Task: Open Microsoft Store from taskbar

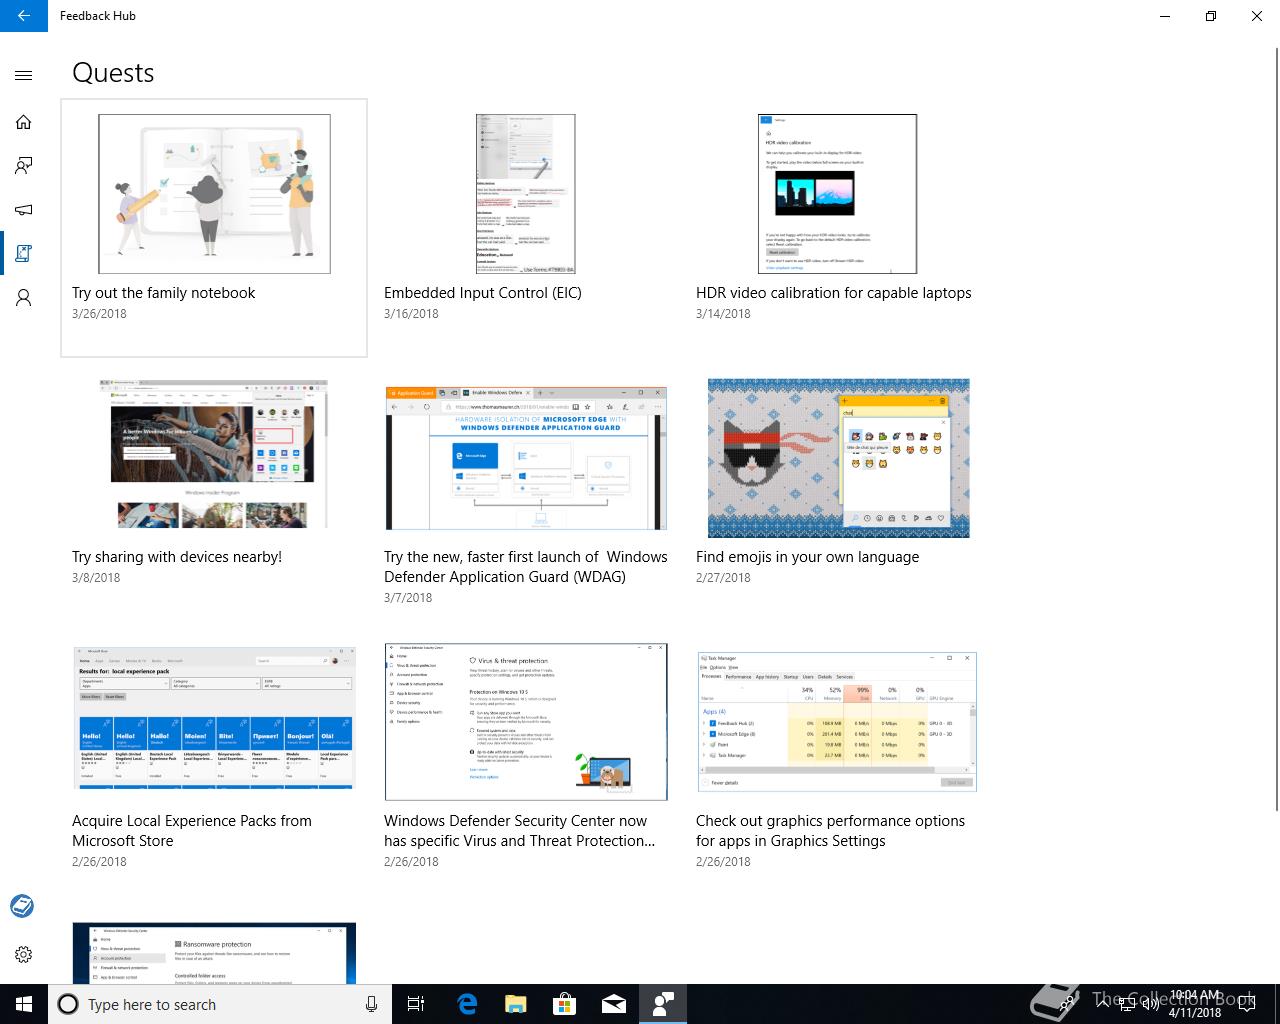Action: point(565,1004)
